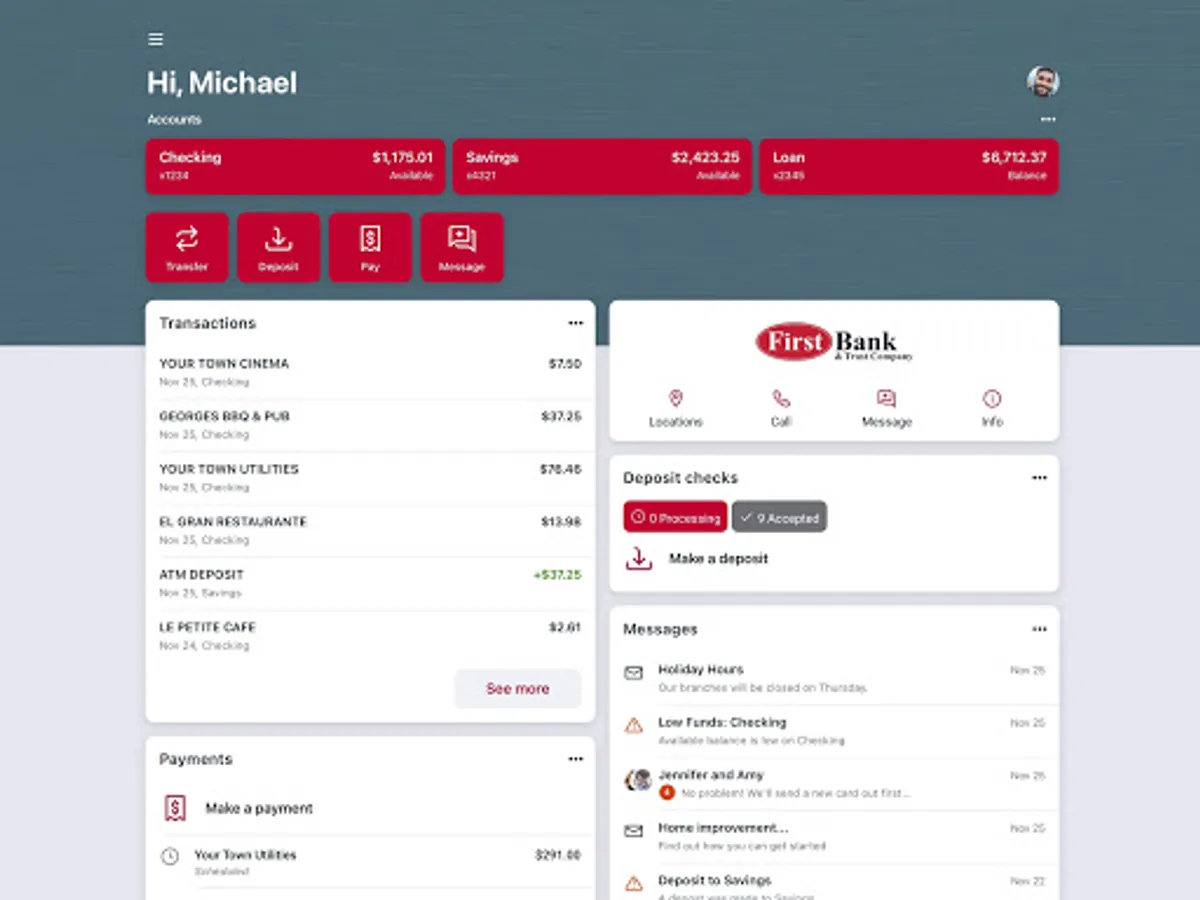Open the Loan account card
The height and width of the screenshot is (900, 1200).
(909, 166)
